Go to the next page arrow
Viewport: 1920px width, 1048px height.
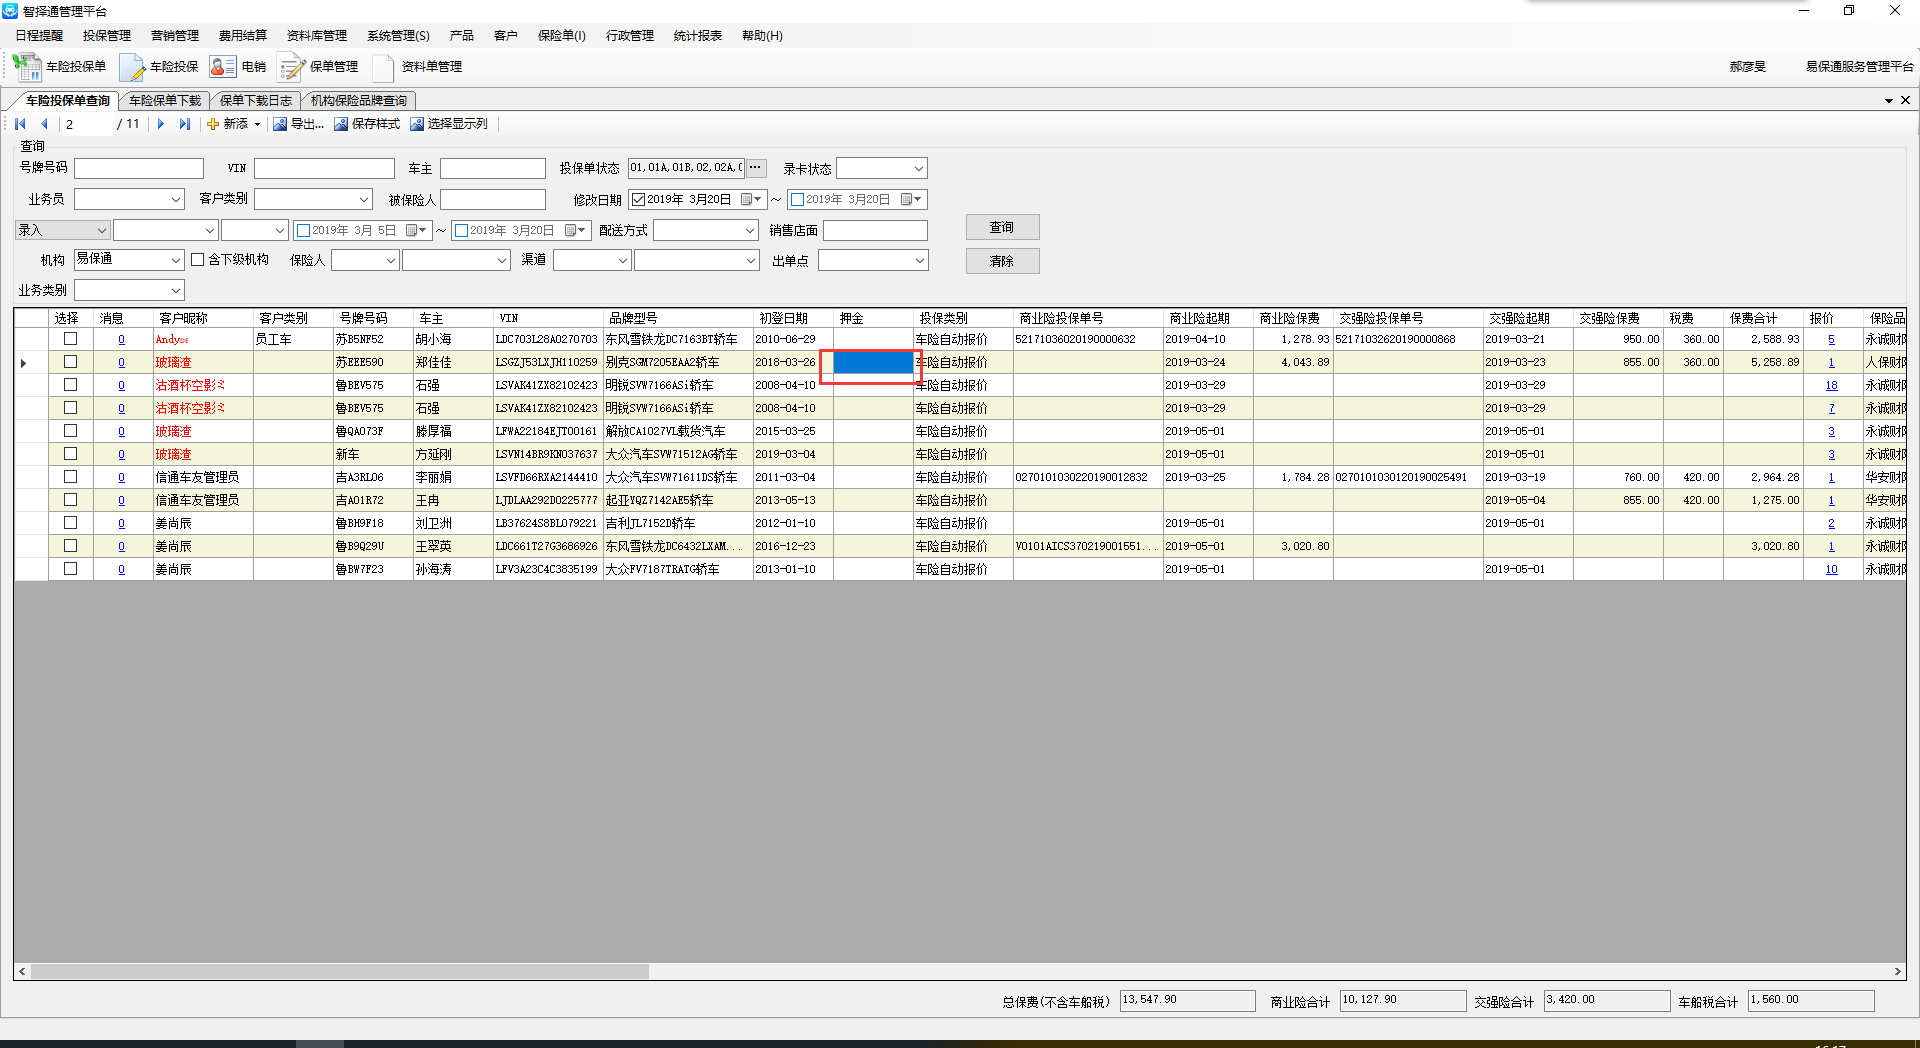pyautogui.click(x=160, y=124)
